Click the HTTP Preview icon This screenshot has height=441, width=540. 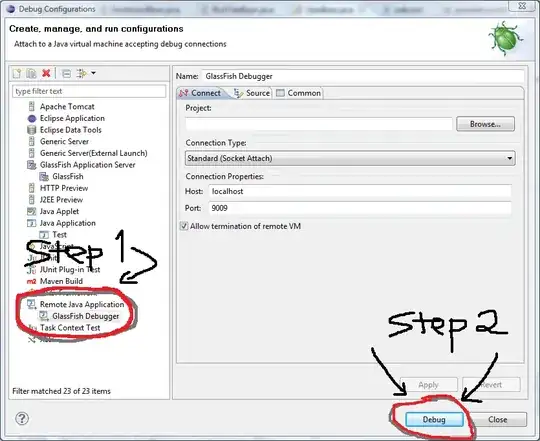pos(32,188)
